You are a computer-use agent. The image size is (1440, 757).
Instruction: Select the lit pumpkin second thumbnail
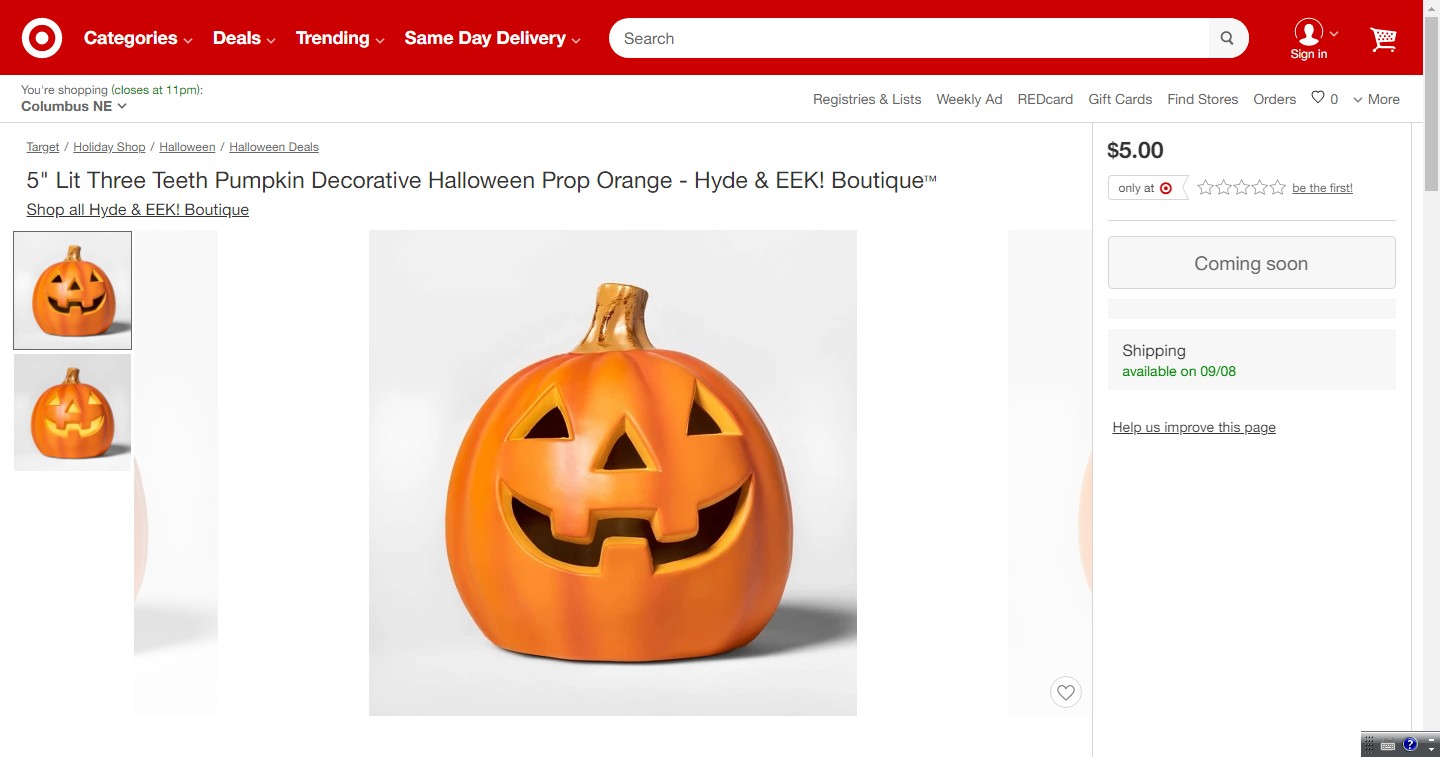click(x=72, y=412)
